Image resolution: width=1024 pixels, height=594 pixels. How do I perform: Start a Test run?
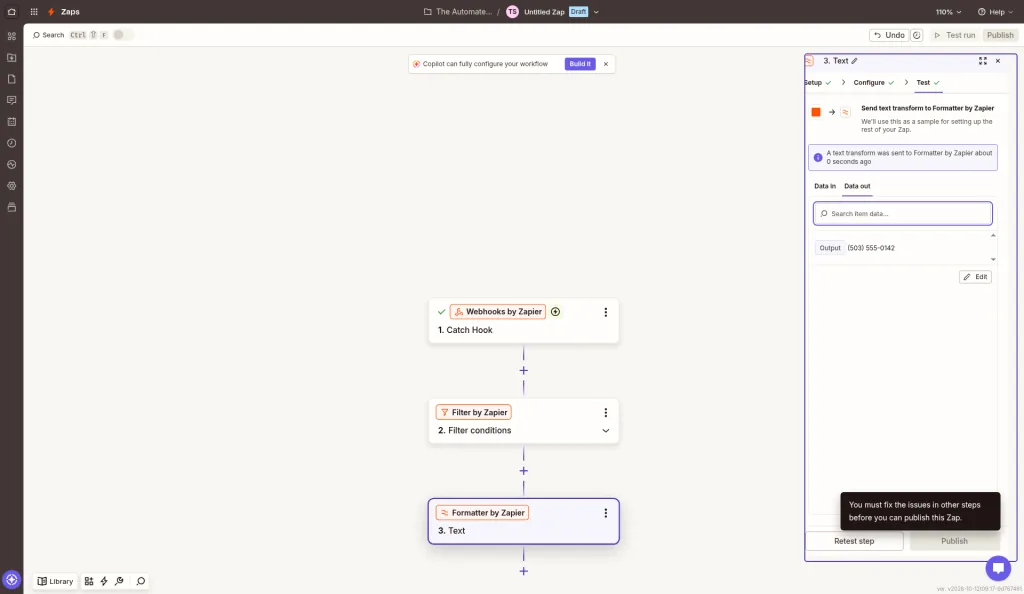(954, 35)
